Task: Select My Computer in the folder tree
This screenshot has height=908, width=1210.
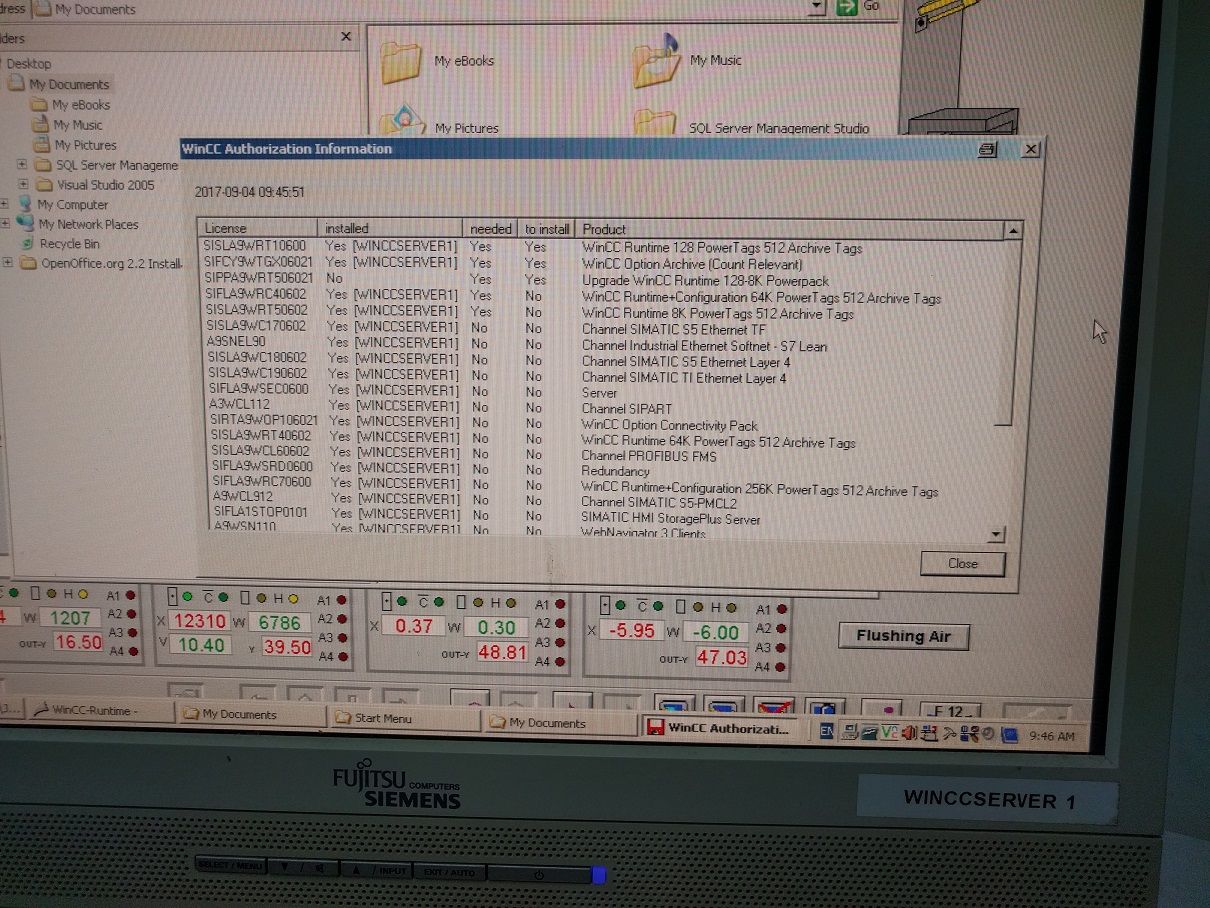Action: point(72,204)
